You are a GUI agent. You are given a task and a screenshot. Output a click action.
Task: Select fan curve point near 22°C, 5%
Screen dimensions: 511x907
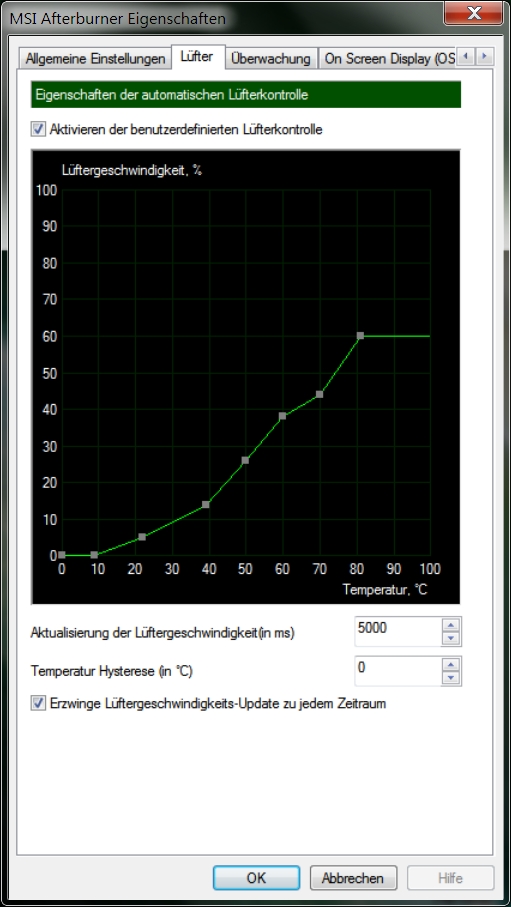point(142,537)
